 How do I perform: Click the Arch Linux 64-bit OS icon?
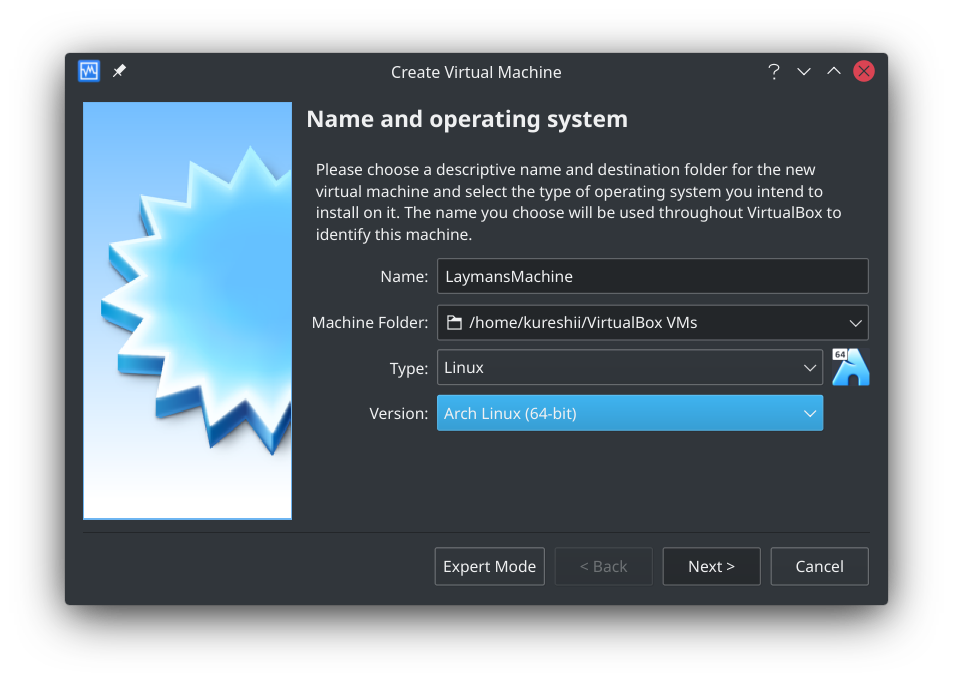click(850, 367)
